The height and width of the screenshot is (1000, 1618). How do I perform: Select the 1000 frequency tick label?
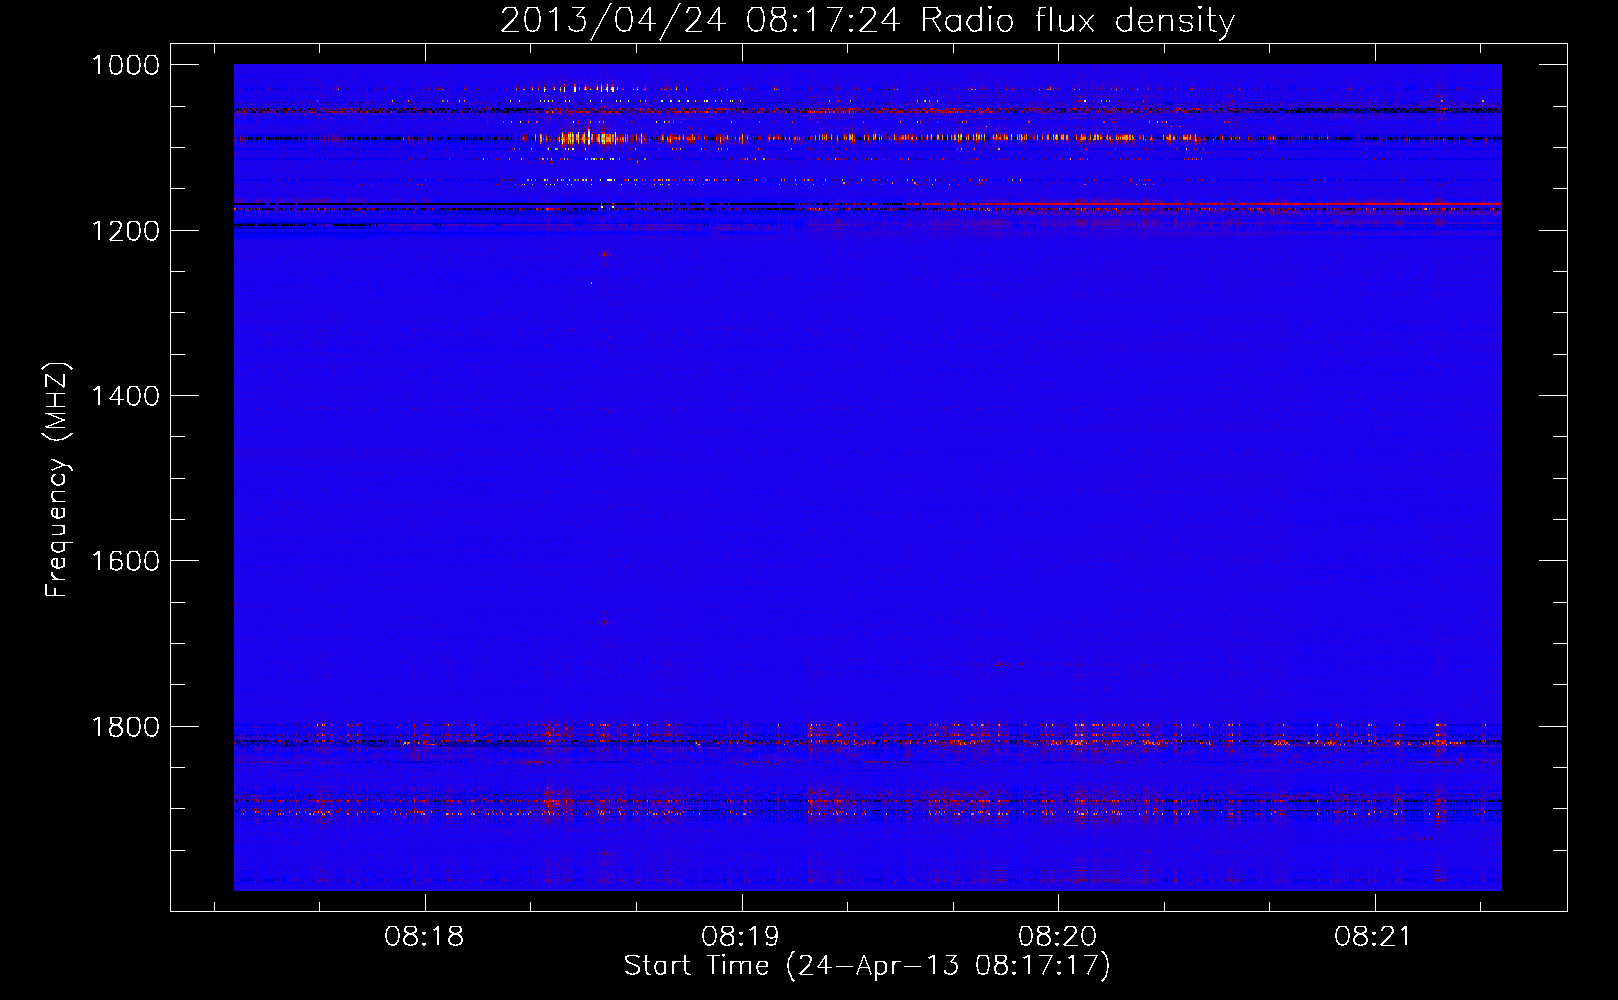coord(125,65)
